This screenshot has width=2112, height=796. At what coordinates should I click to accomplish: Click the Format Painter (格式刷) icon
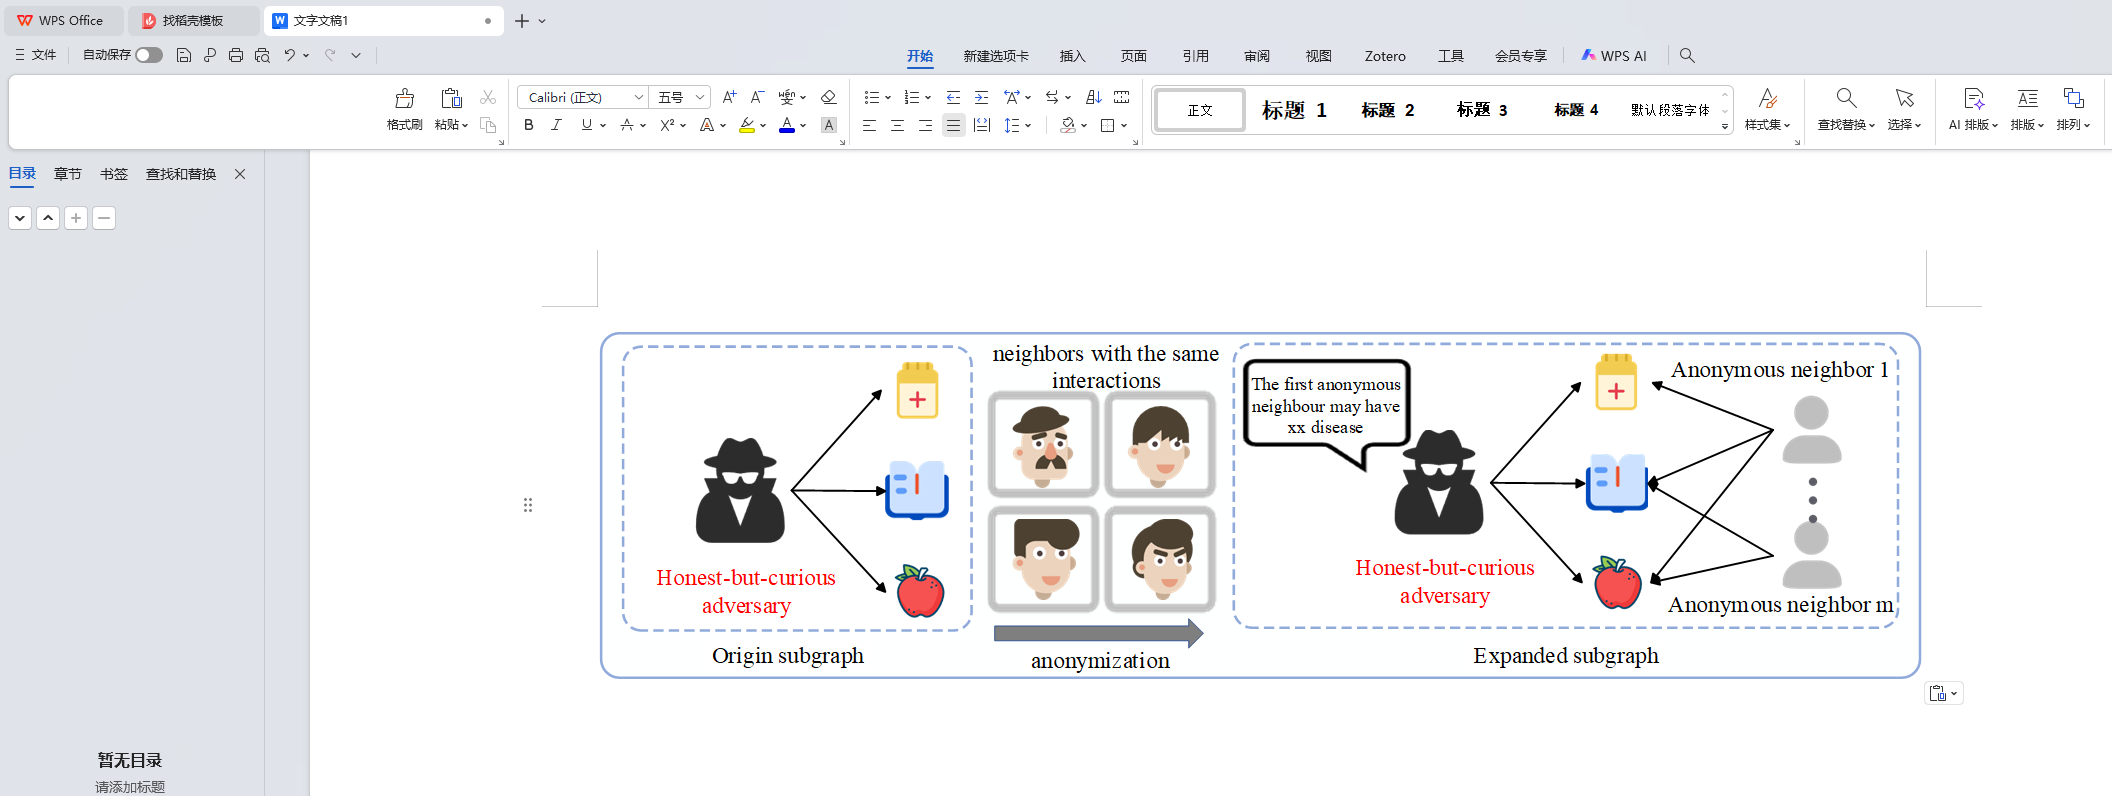(404, 98)
